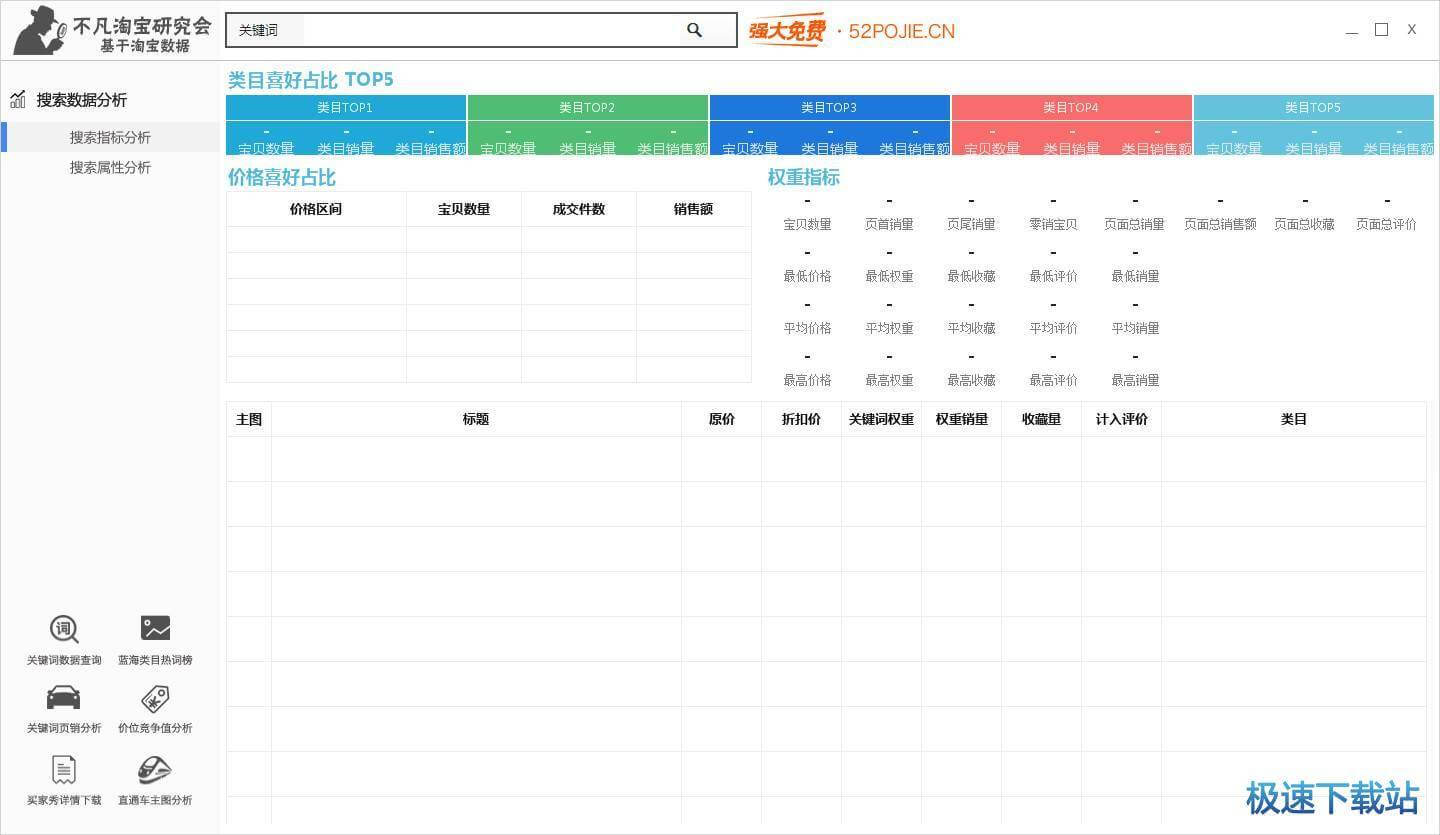Click the 关键词权重 column header

pos(881,419)
